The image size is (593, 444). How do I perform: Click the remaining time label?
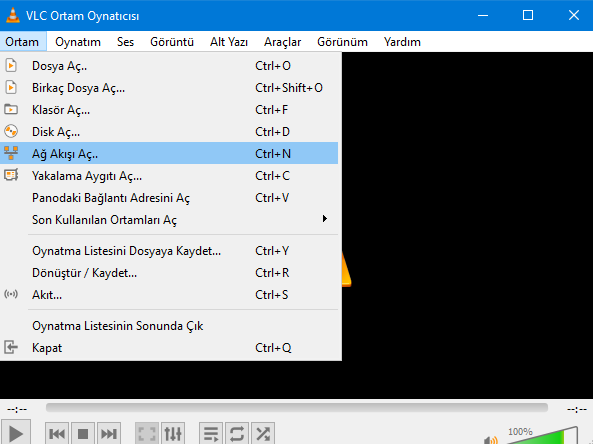click(x=577, y=409)
